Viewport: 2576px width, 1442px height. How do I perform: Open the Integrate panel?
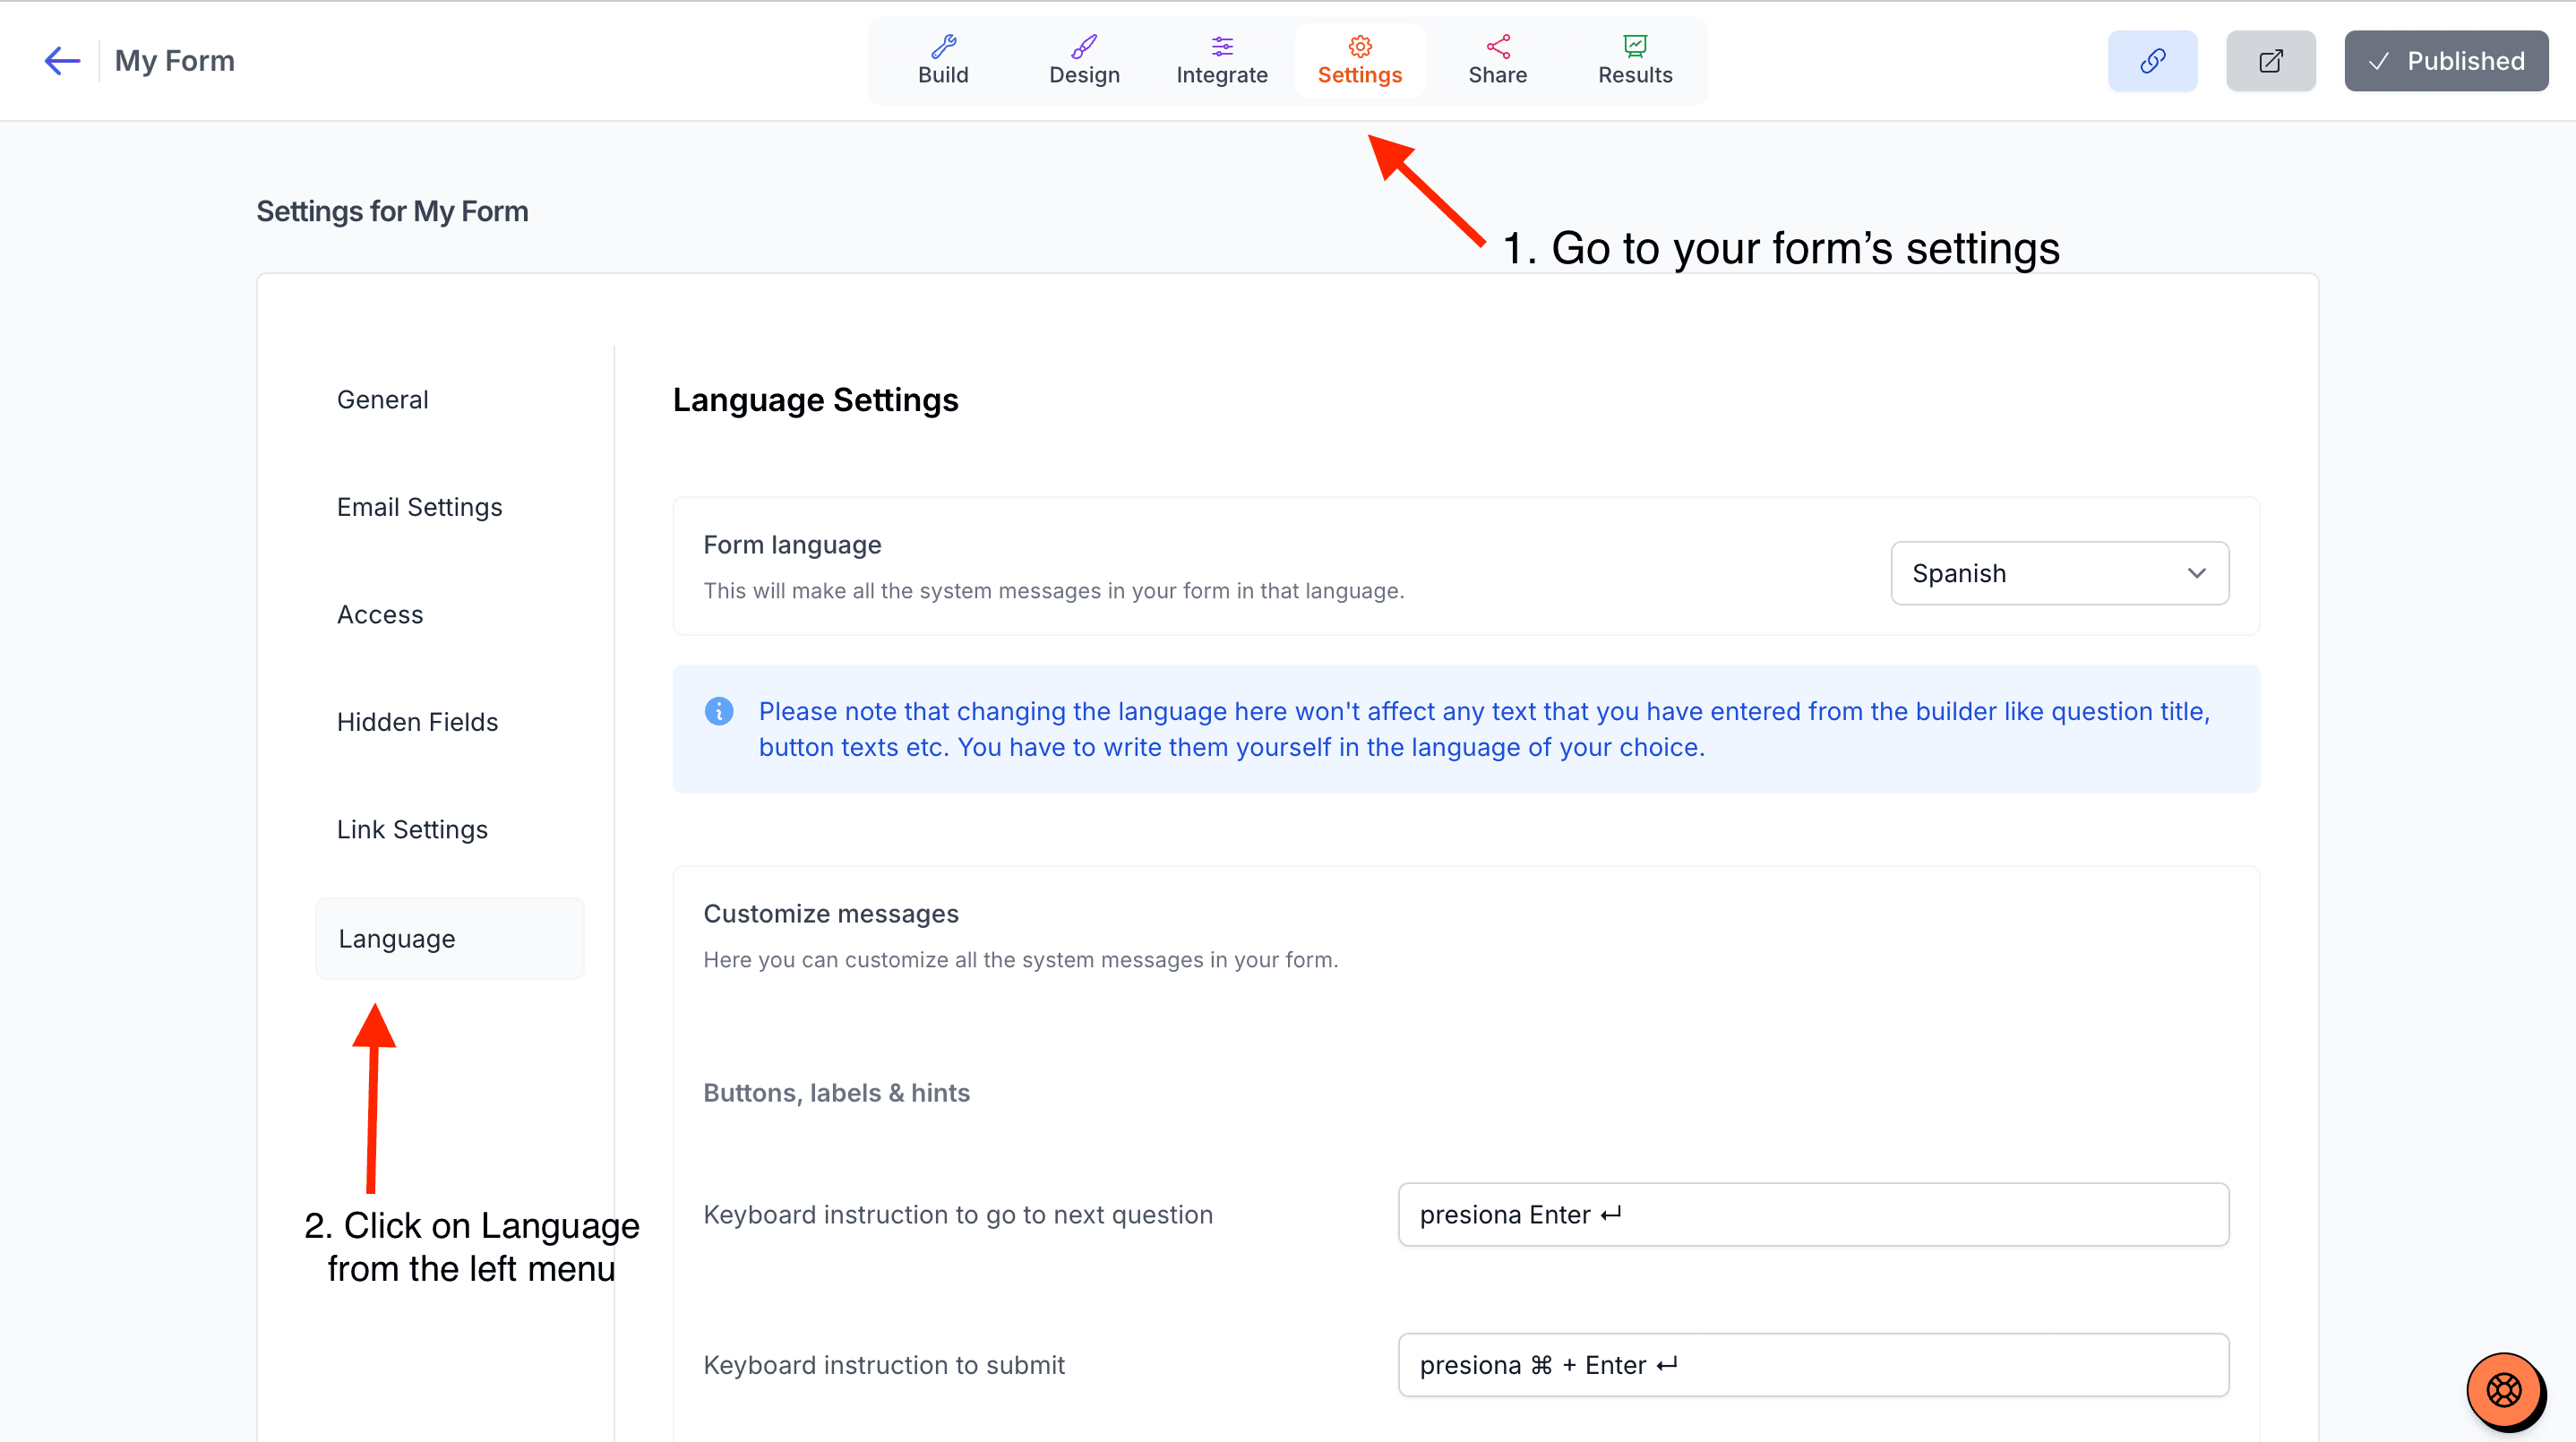point(1222,60)
